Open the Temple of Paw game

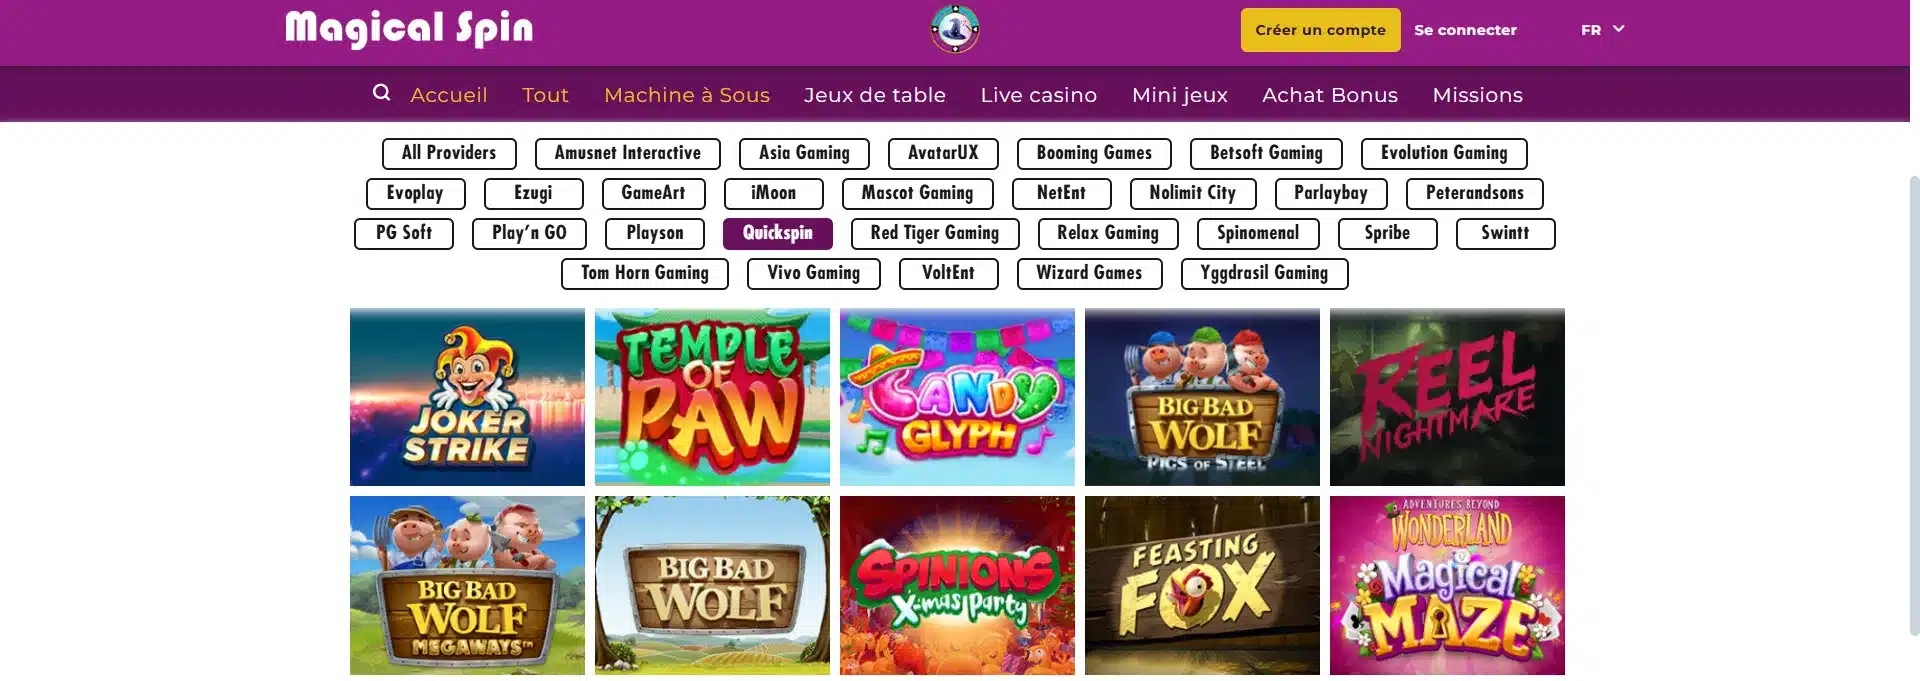(712, 397)
